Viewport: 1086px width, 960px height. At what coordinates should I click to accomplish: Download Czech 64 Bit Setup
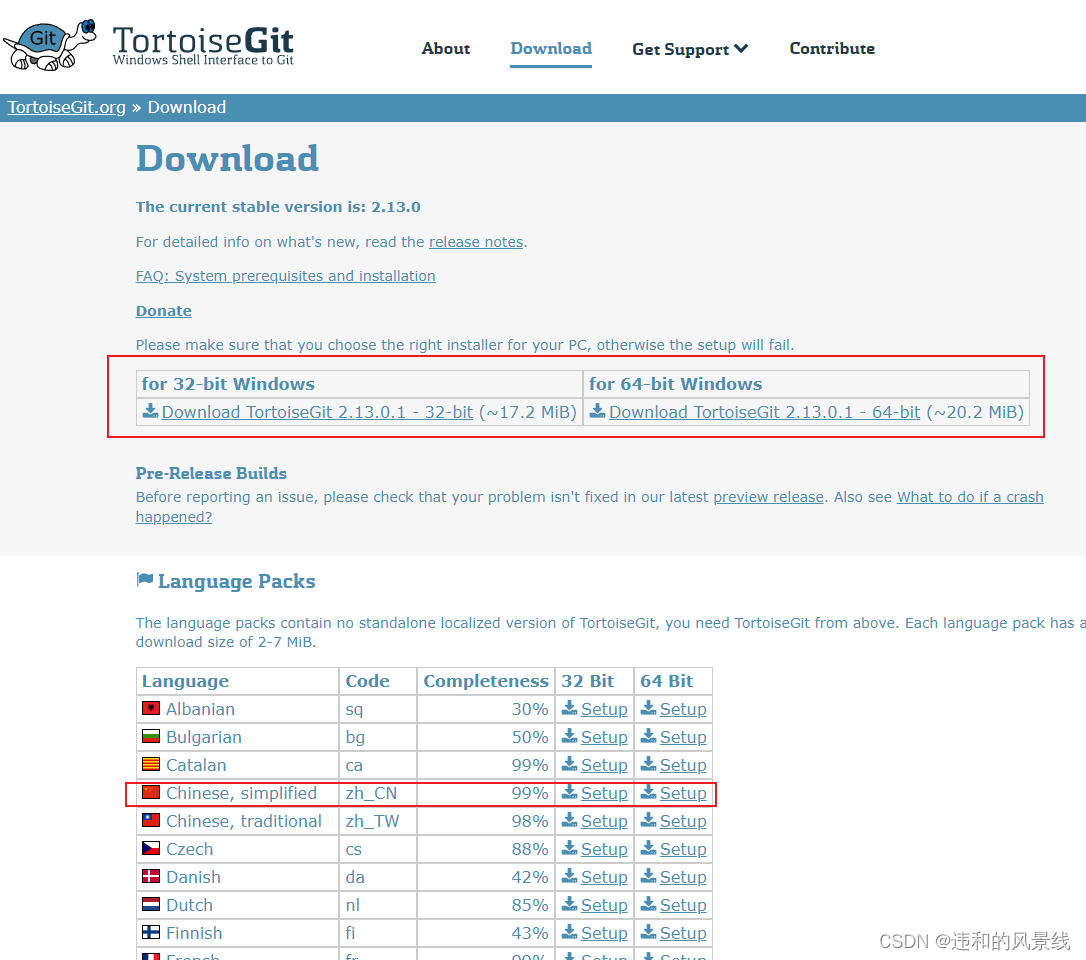(683, 849)
